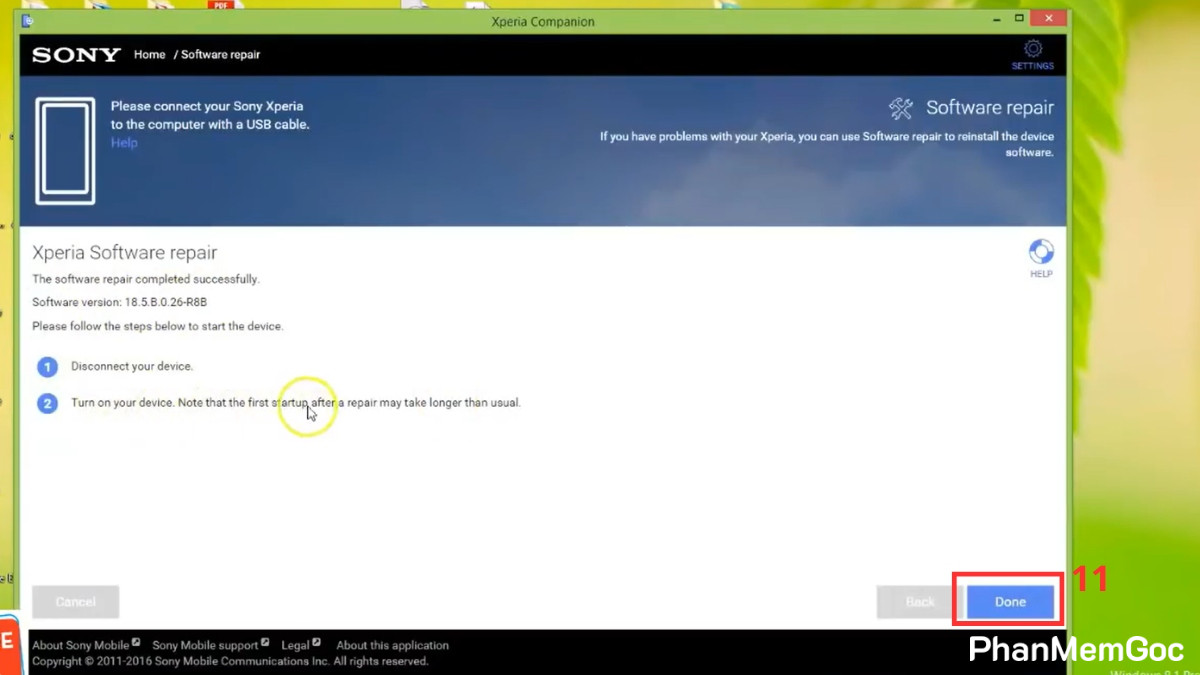Screen dimensions: 1200x675
Task: Click step 2 number badge
Action: [47, 404]
